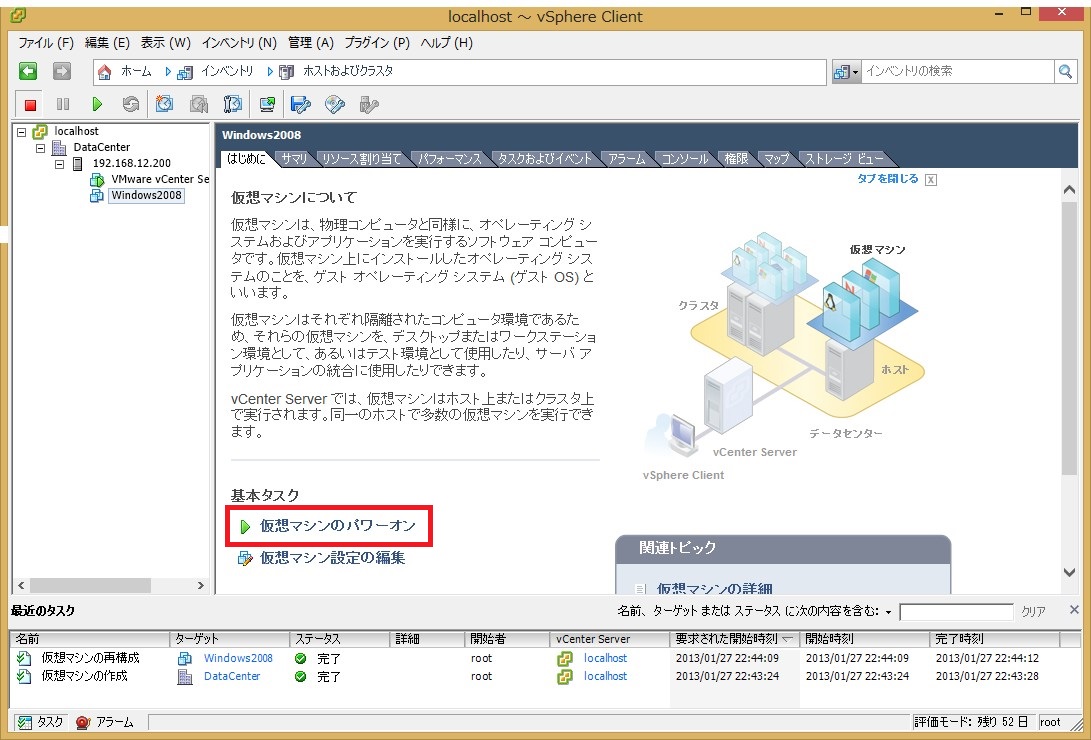This screenshot has height=740, width=1091.
Task: Open the Snapshot Manager wrench-clock icon
Action: (232, 104)
